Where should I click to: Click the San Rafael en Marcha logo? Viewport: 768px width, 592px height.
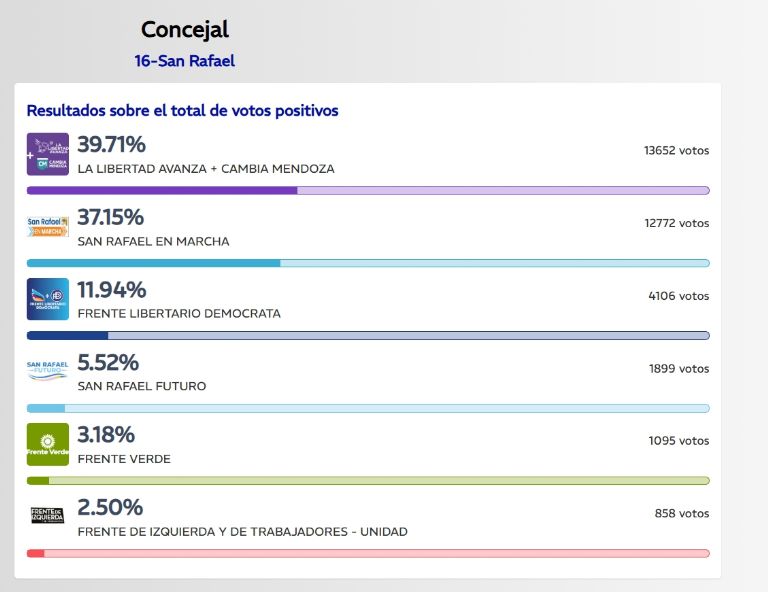coord(47,227)
